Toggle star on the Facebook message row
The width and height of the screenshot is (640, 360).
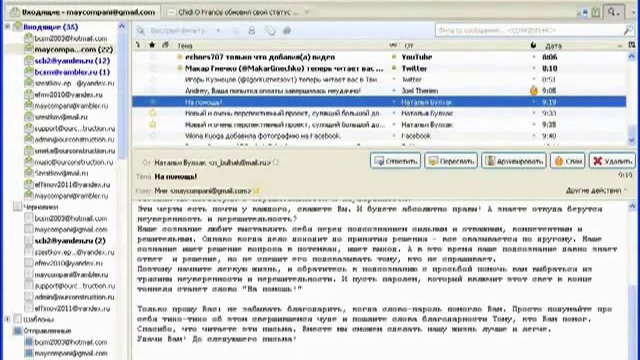tap(153, 136)
